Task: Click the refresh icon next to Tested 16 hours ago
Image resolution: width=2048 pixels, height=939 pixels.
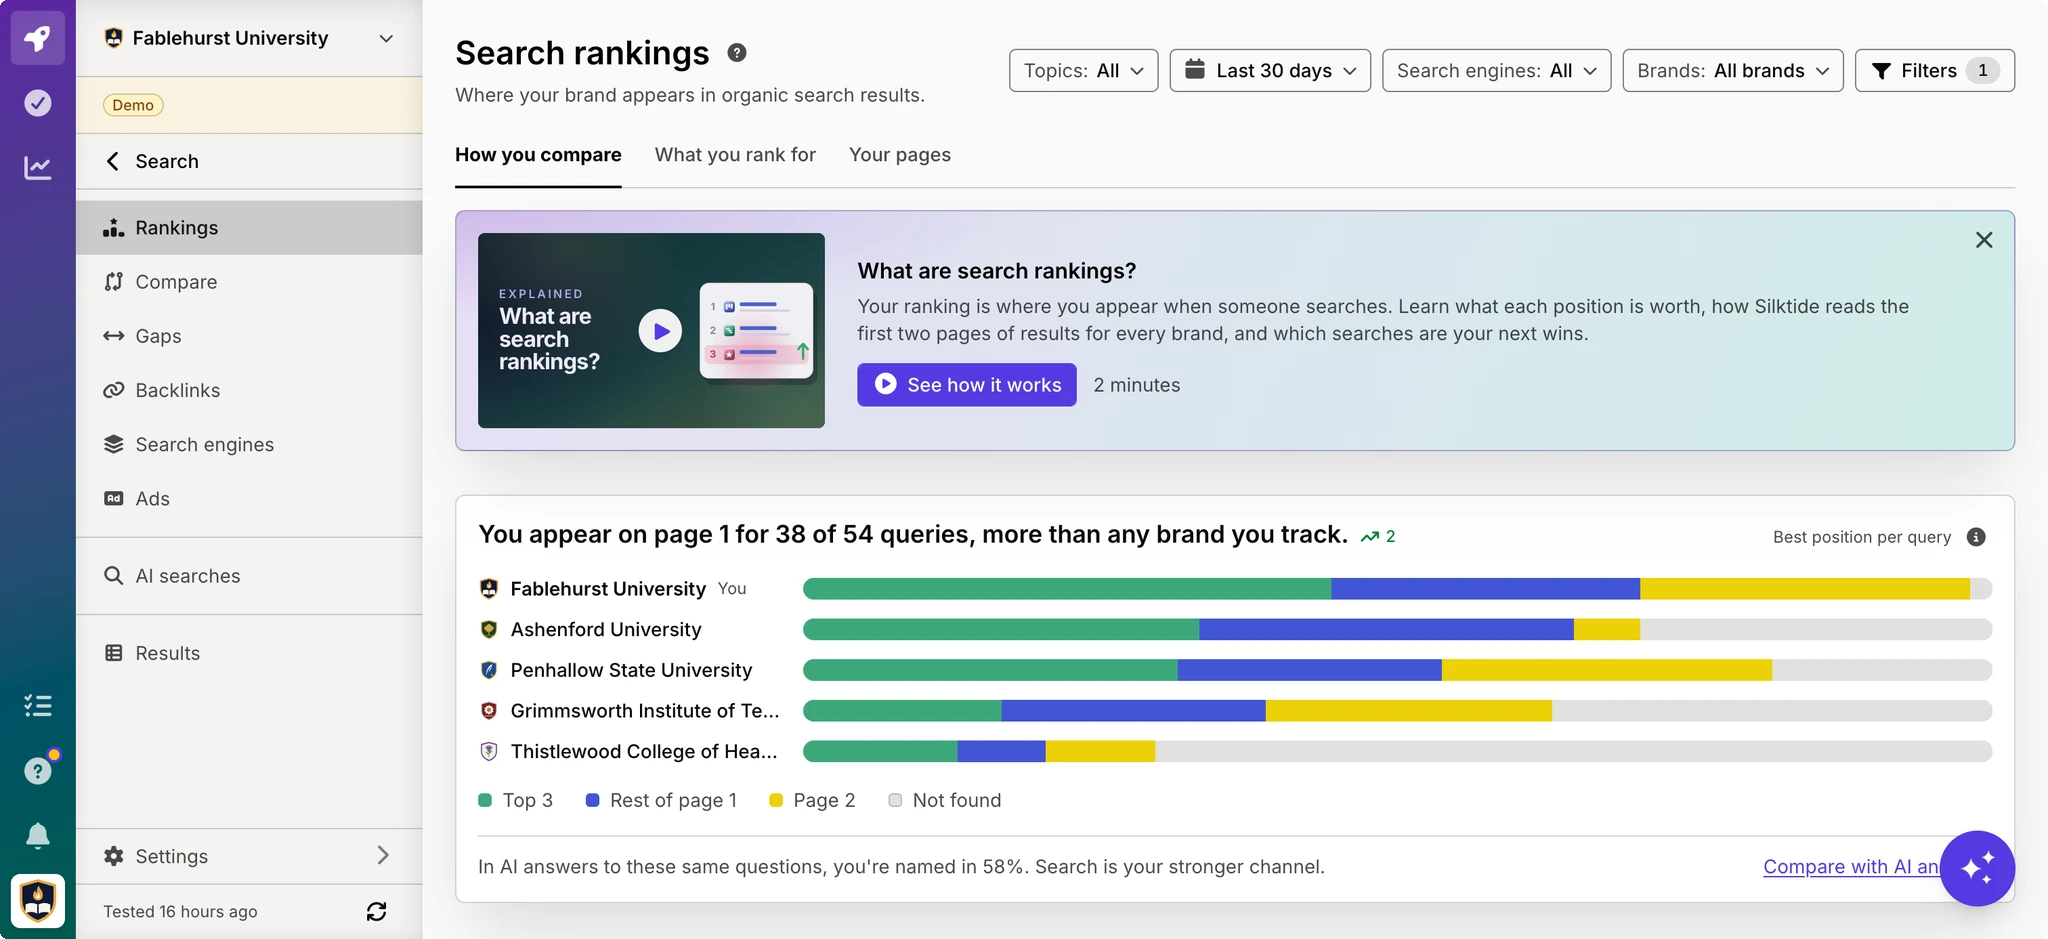Action: click(376, 911)
